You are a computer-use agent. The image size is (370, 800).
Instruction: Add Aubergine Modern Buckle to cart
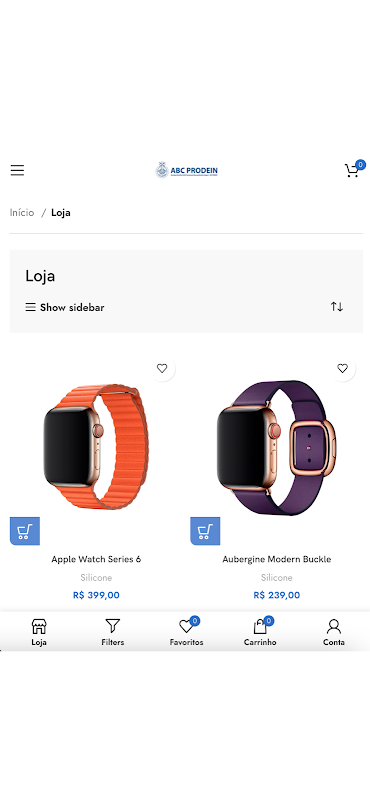tap(205, 531)
